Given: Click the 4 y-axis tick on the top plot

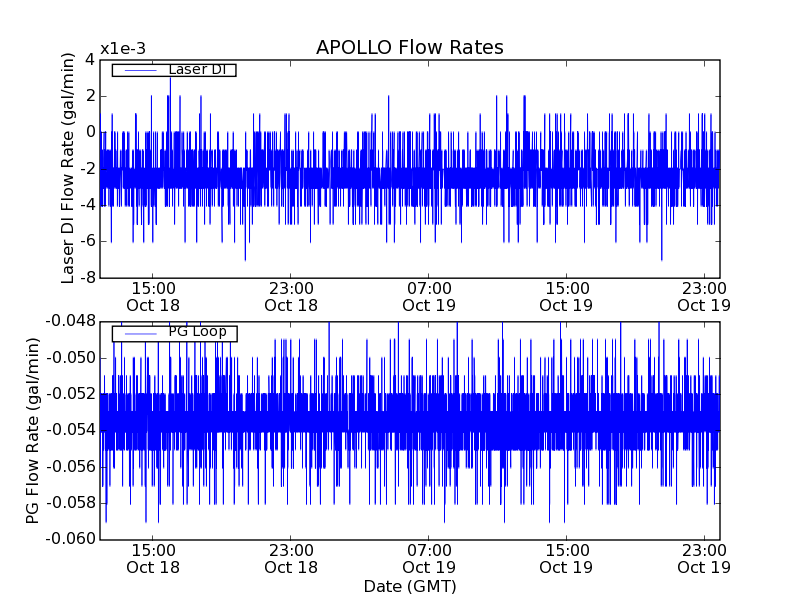Looking at the screenshot, I should [90, 60].
